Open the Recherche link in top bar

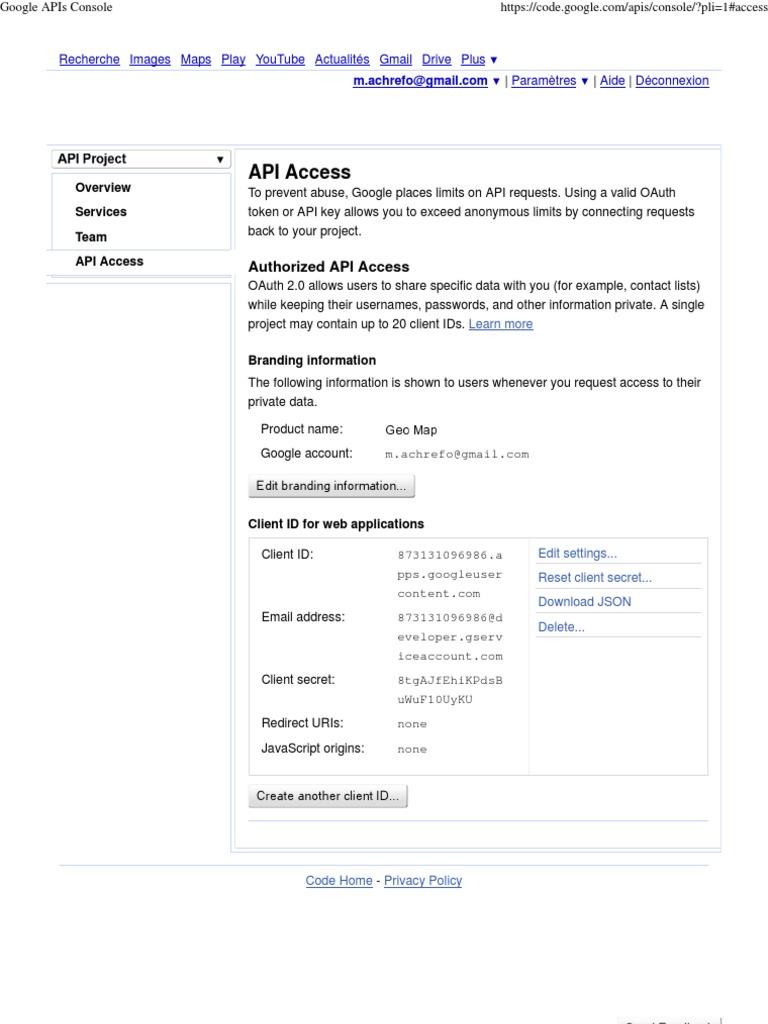(x=89, y=59)
